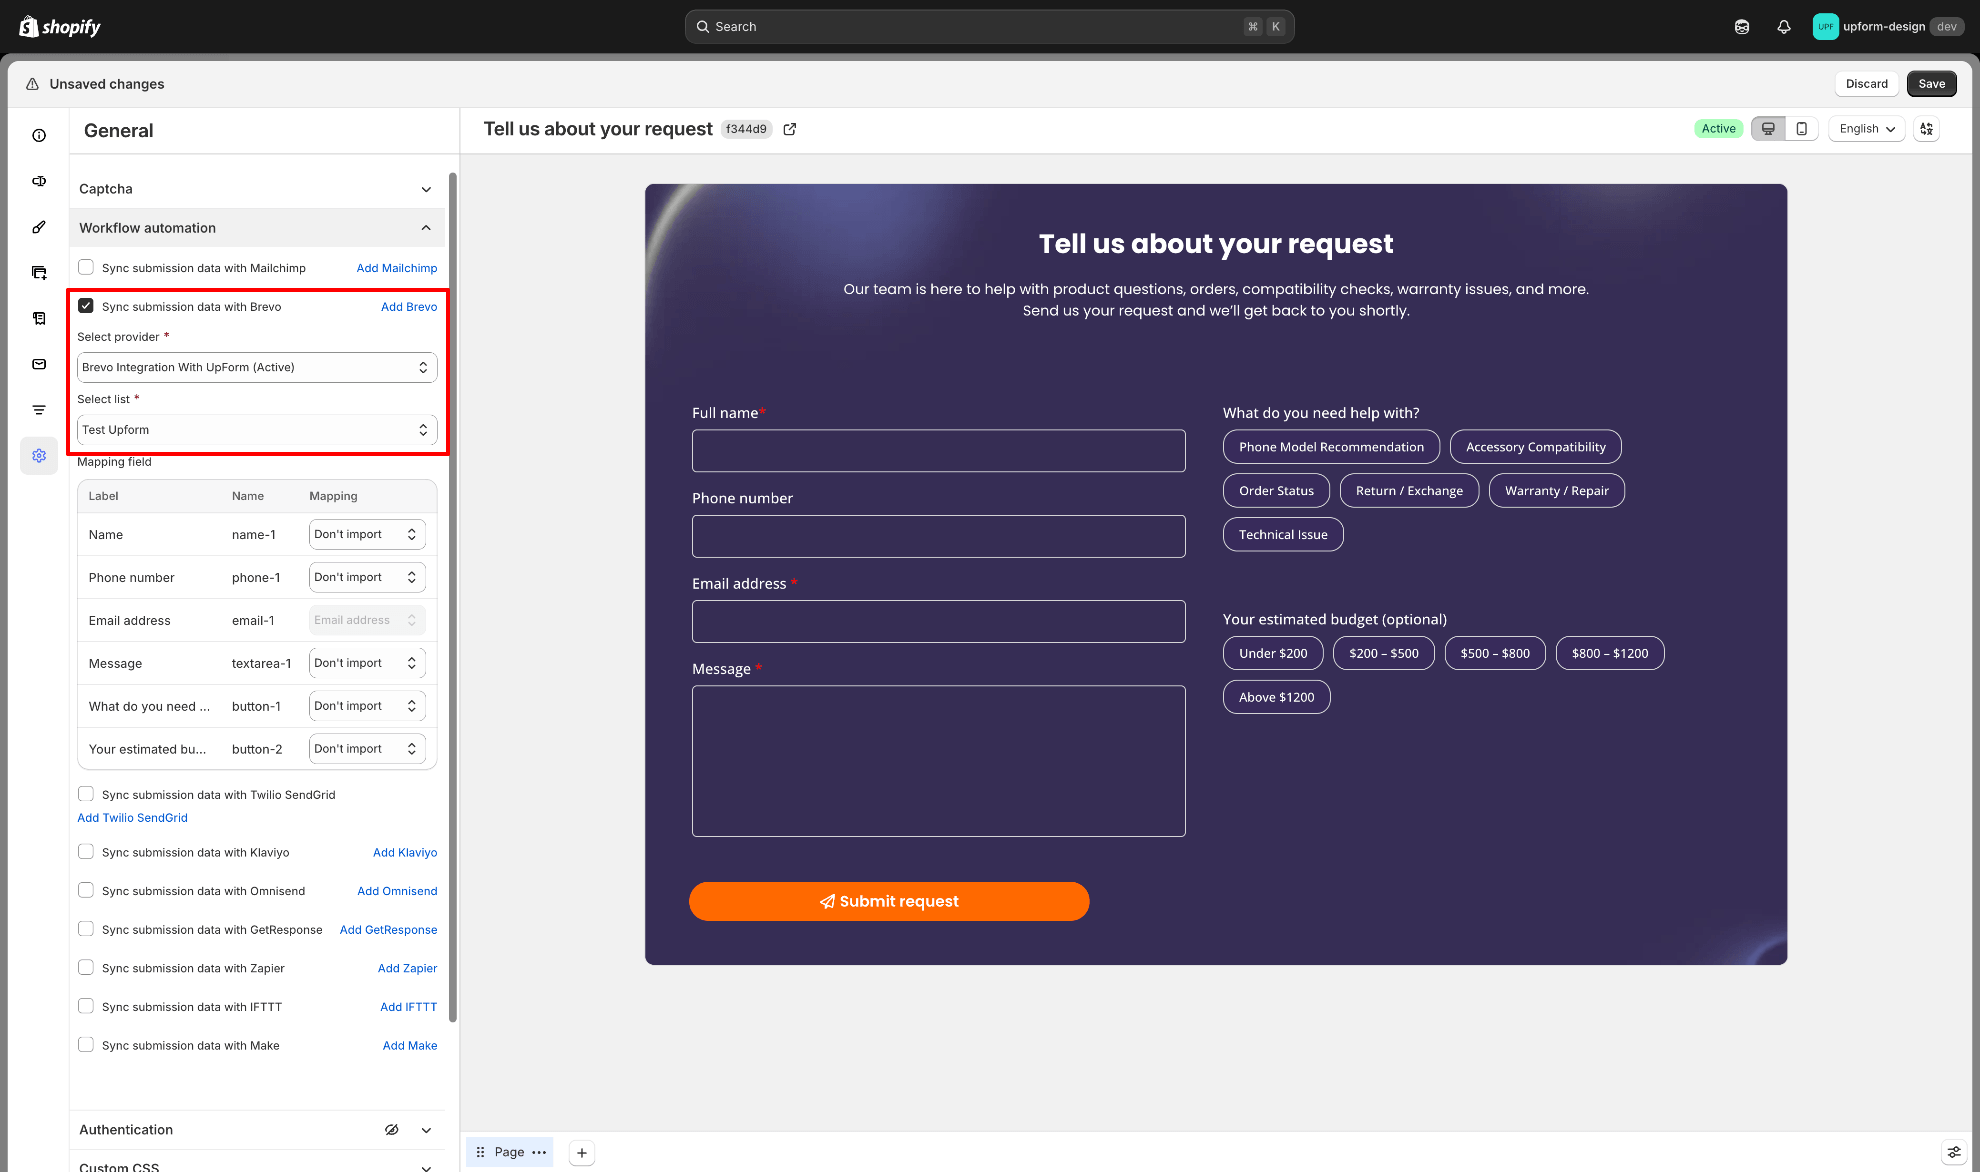Open the translation settings icon
This screenshot has width=1980, height=1172.
point(1927,129)
